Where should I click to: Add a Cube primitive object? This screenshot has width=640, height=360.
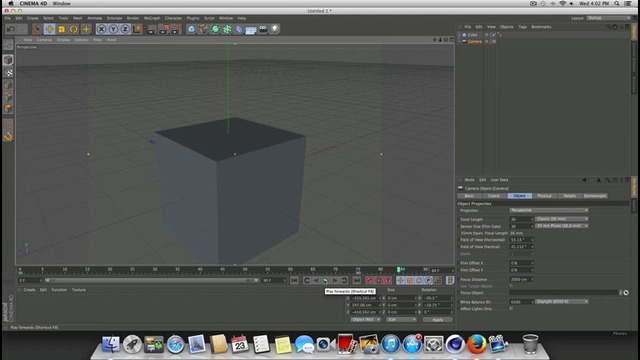[191, 29]
